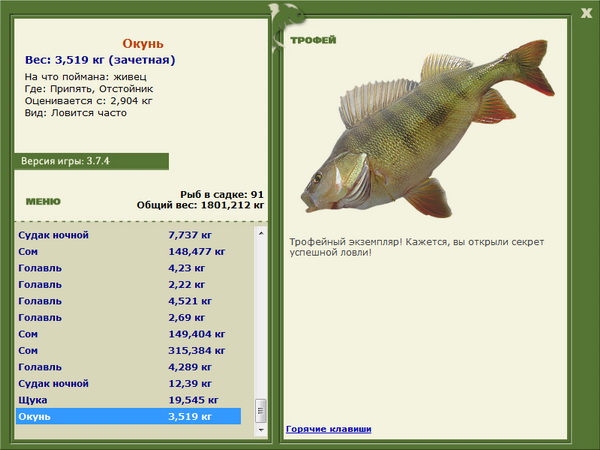600x450 pixels.
Task: Click the fish list scrollbar thumb
Action: click(261, 411)
